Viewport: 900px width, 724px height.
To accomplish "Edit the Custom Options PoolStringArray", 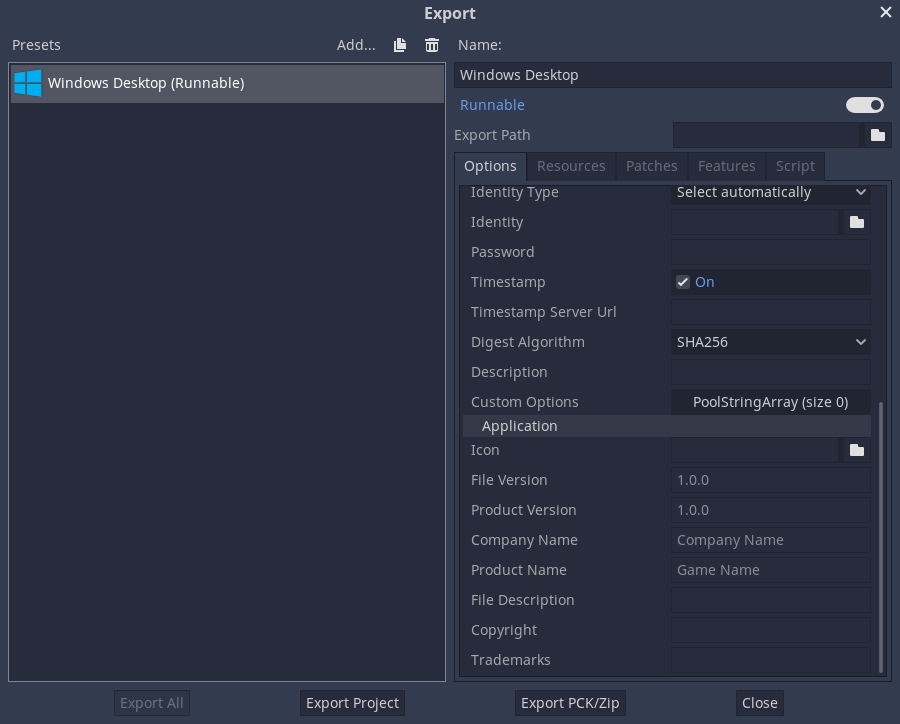I will point(770,402).
